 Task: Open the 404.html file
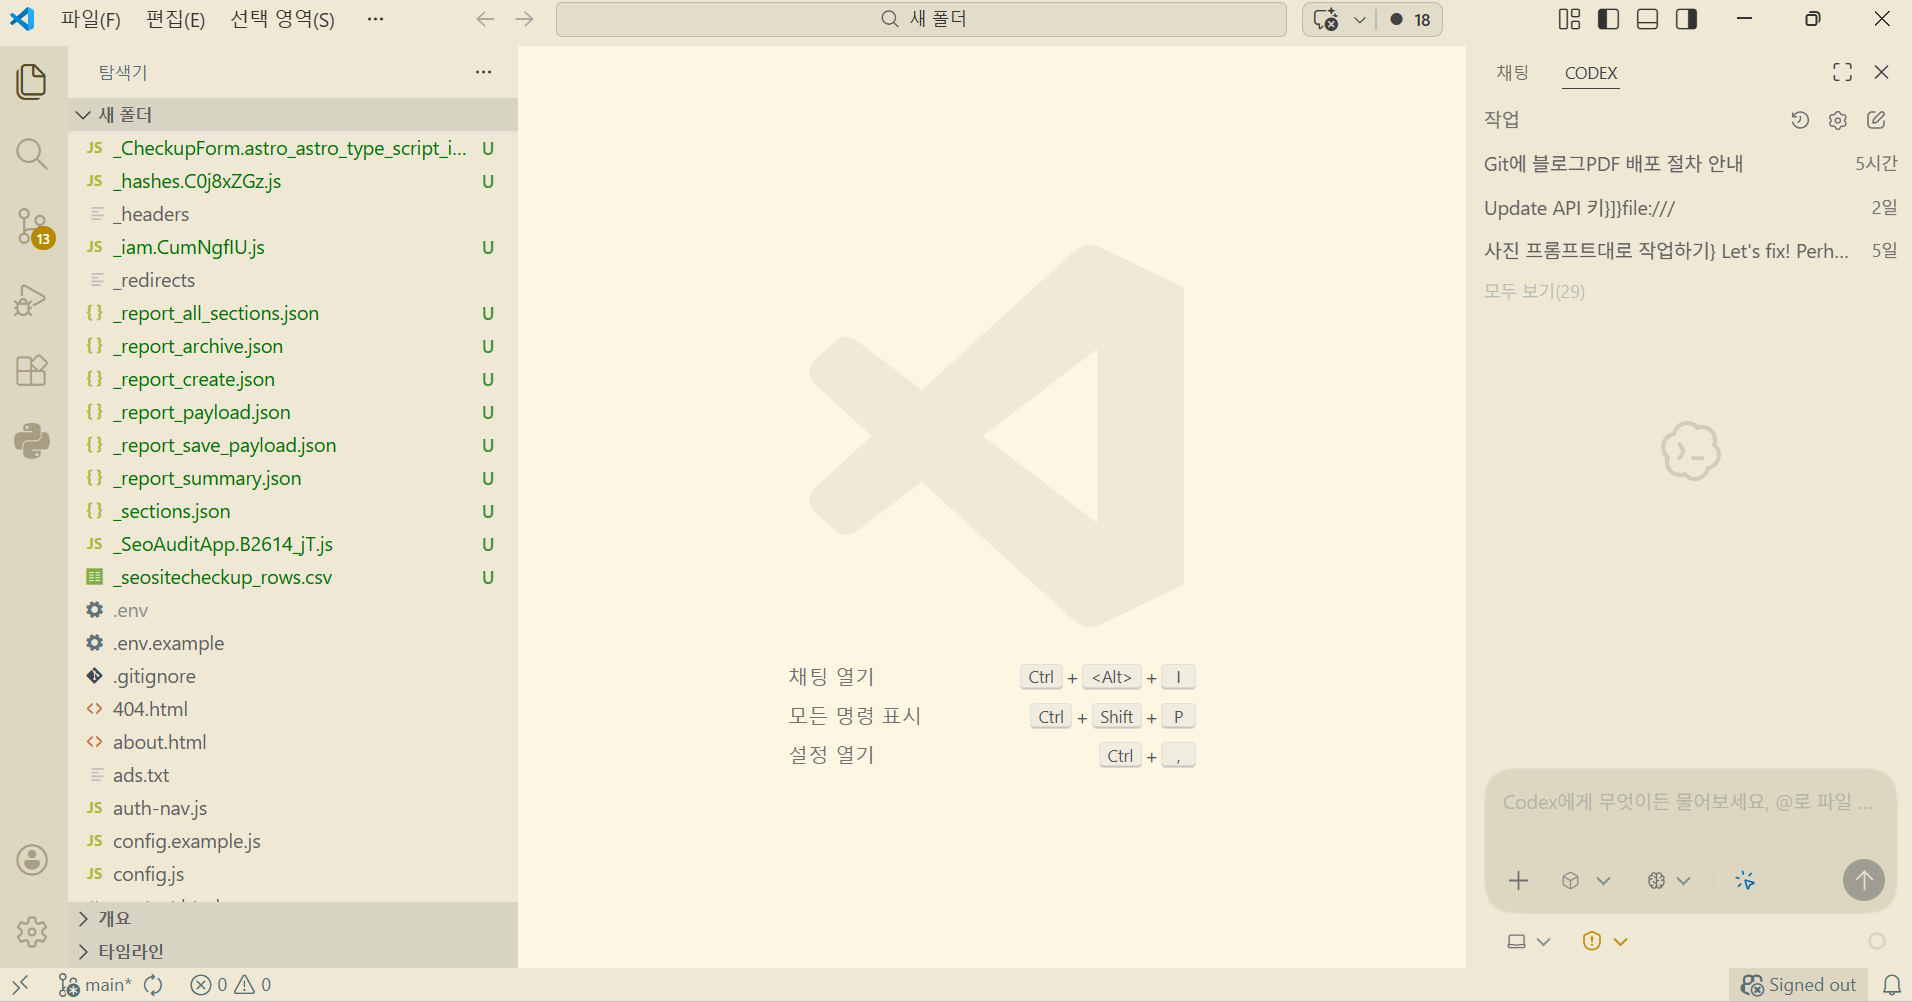coord(293,709)
